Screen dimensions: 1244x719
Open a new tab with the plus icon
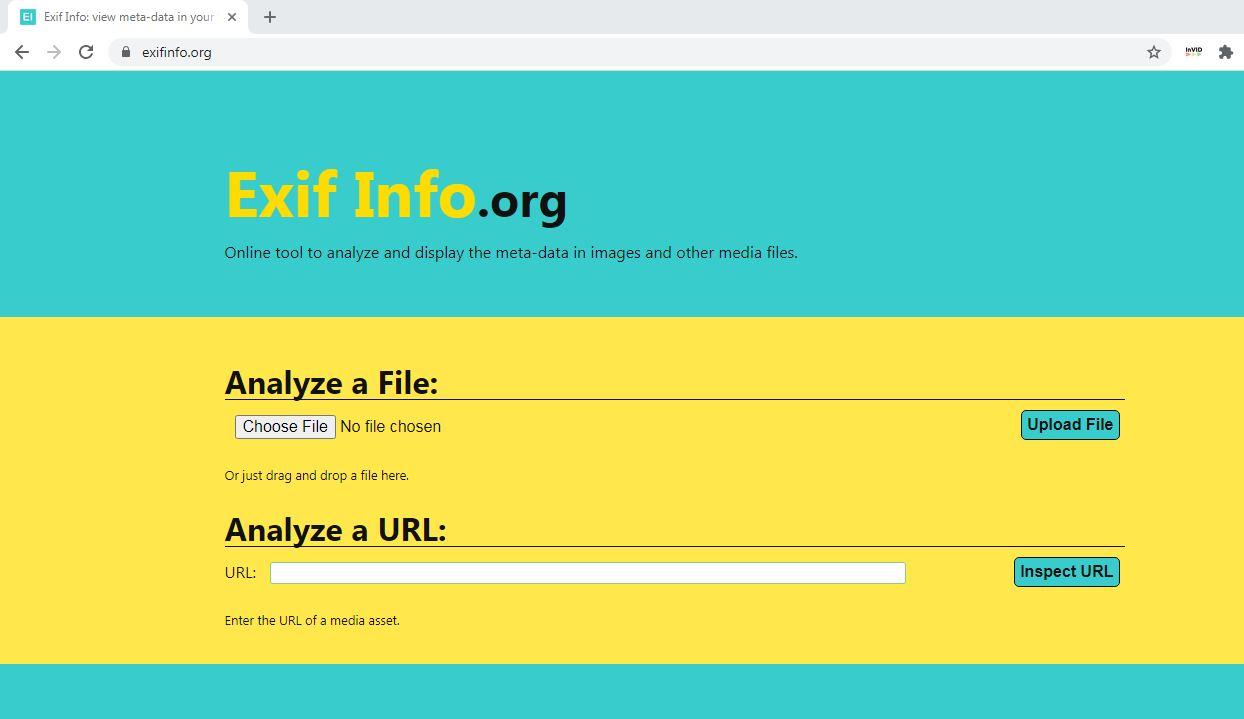point(270,17)
